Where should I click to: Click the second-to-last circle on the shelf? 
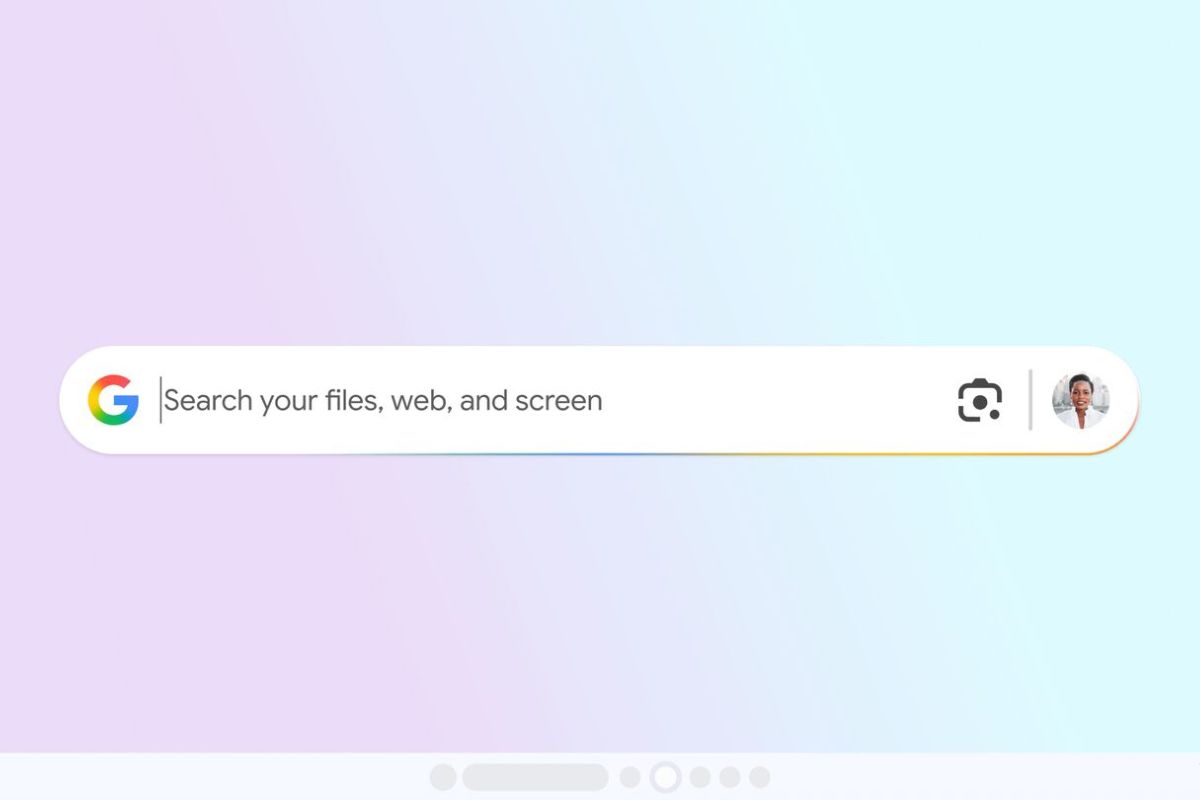(x=730, y=777)
